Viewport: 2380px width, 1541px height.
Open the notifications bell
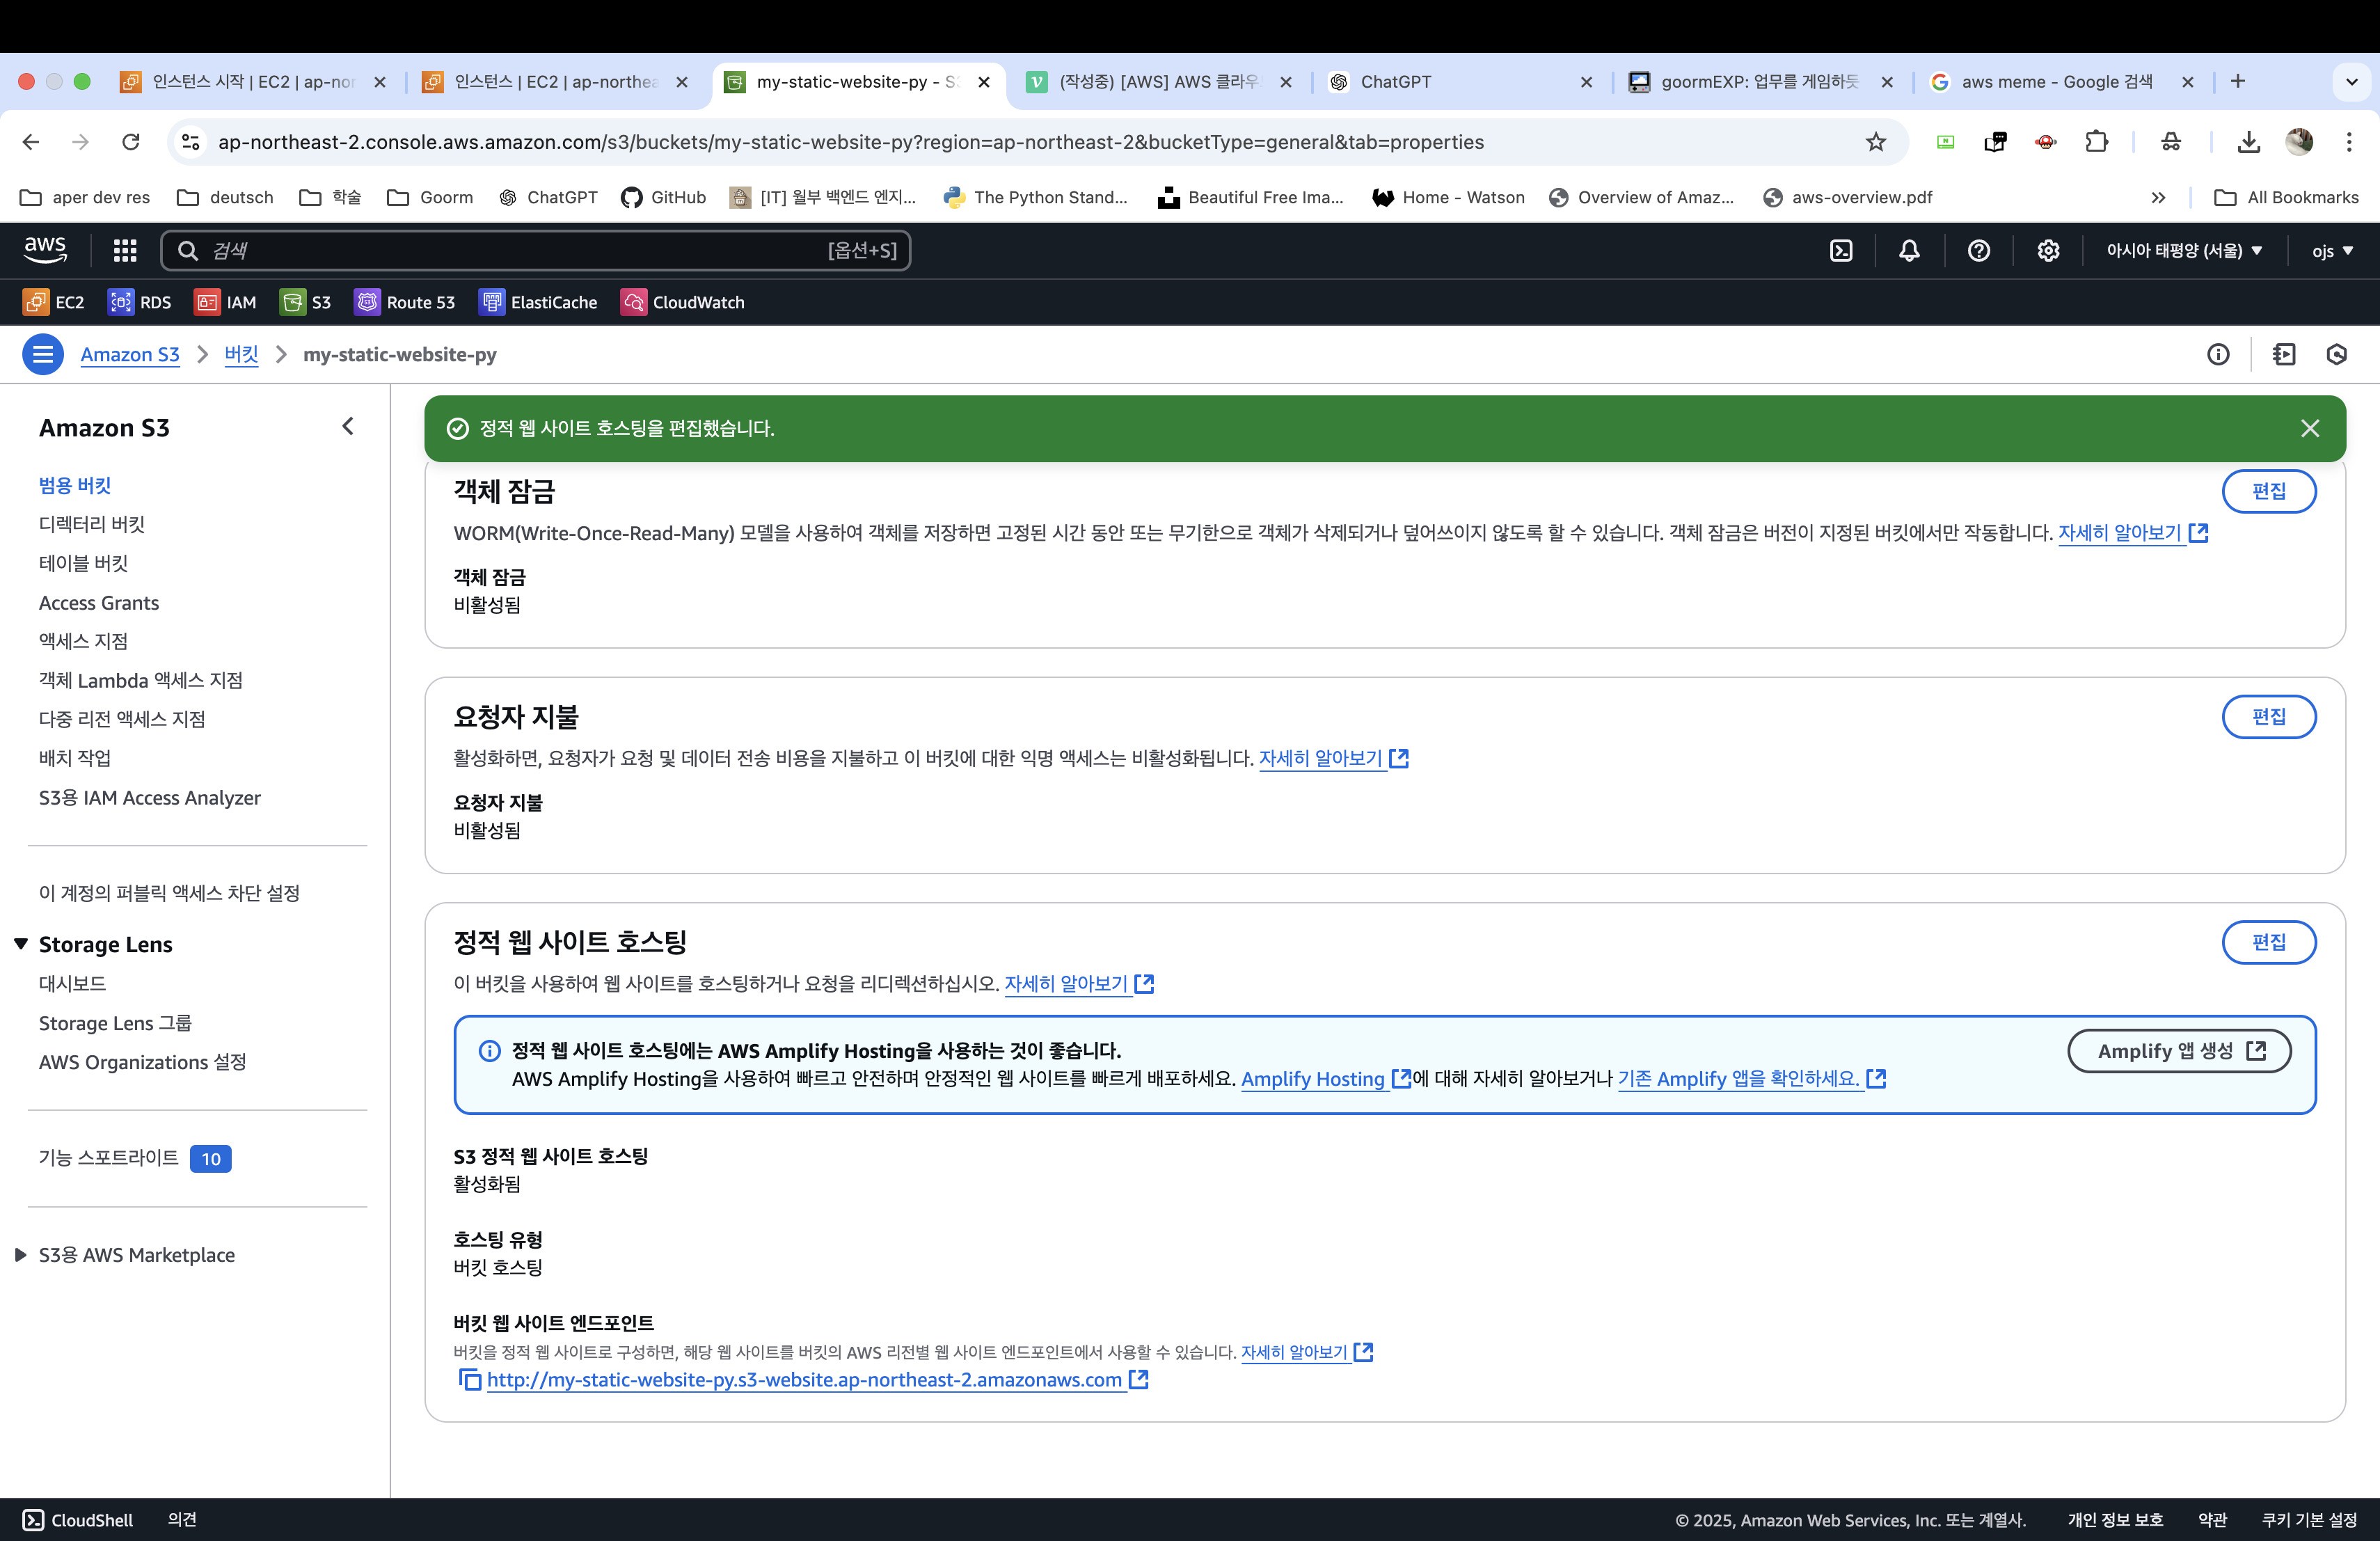coord(1909,250)
